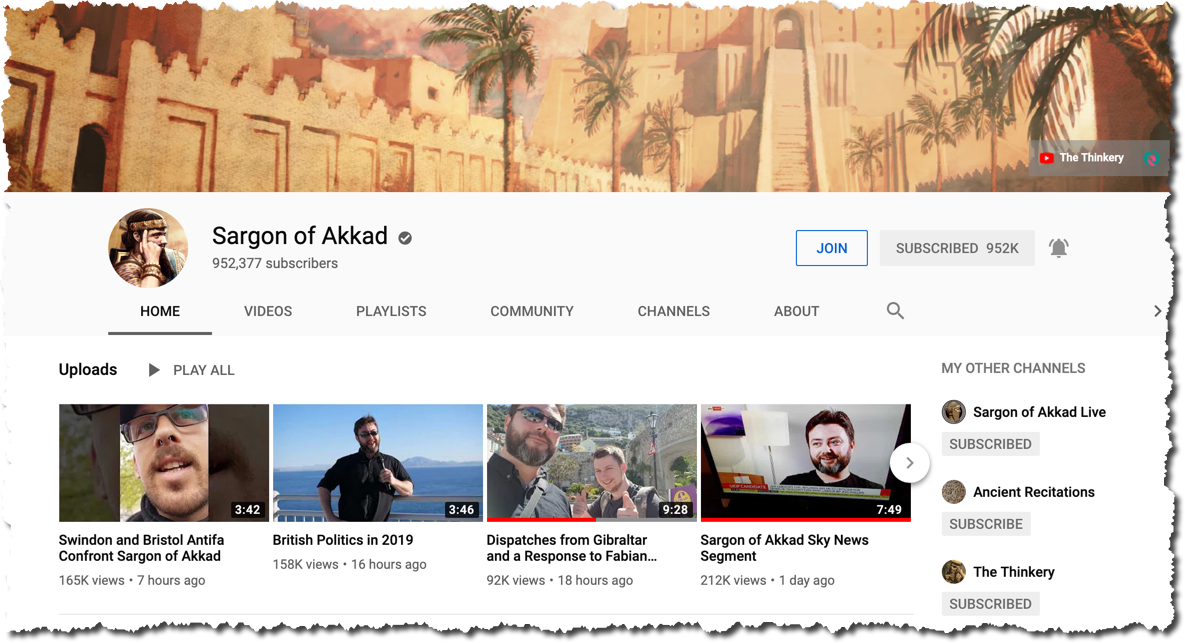1185x643 pixels.
Task: Open the Dispatches from Gibraltar video thumbnail
Action: (x=592, y=462)
